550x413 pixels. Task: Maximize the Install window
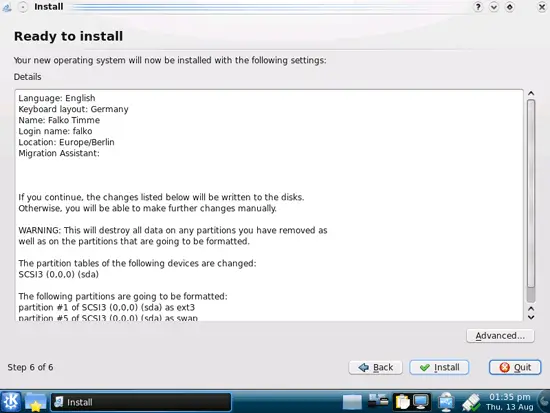click(x=510, y=7)
